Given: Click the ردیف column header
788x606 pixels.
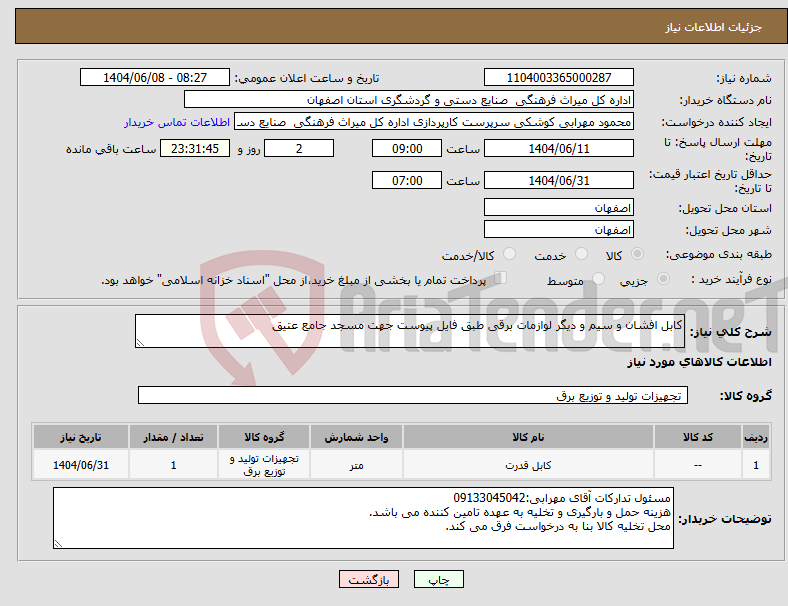Looking at the screenshot, I should coord(756,437).
